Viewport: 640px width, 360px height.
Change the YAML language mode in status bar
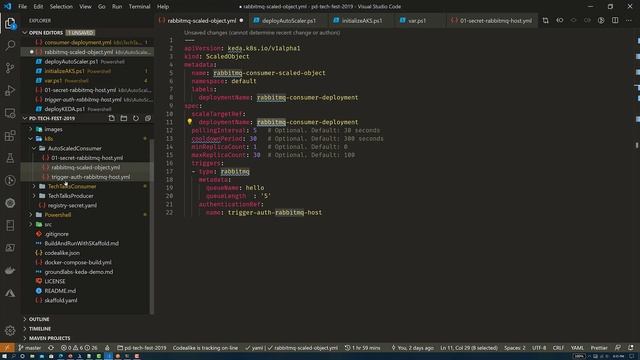(x=577, y=348)
